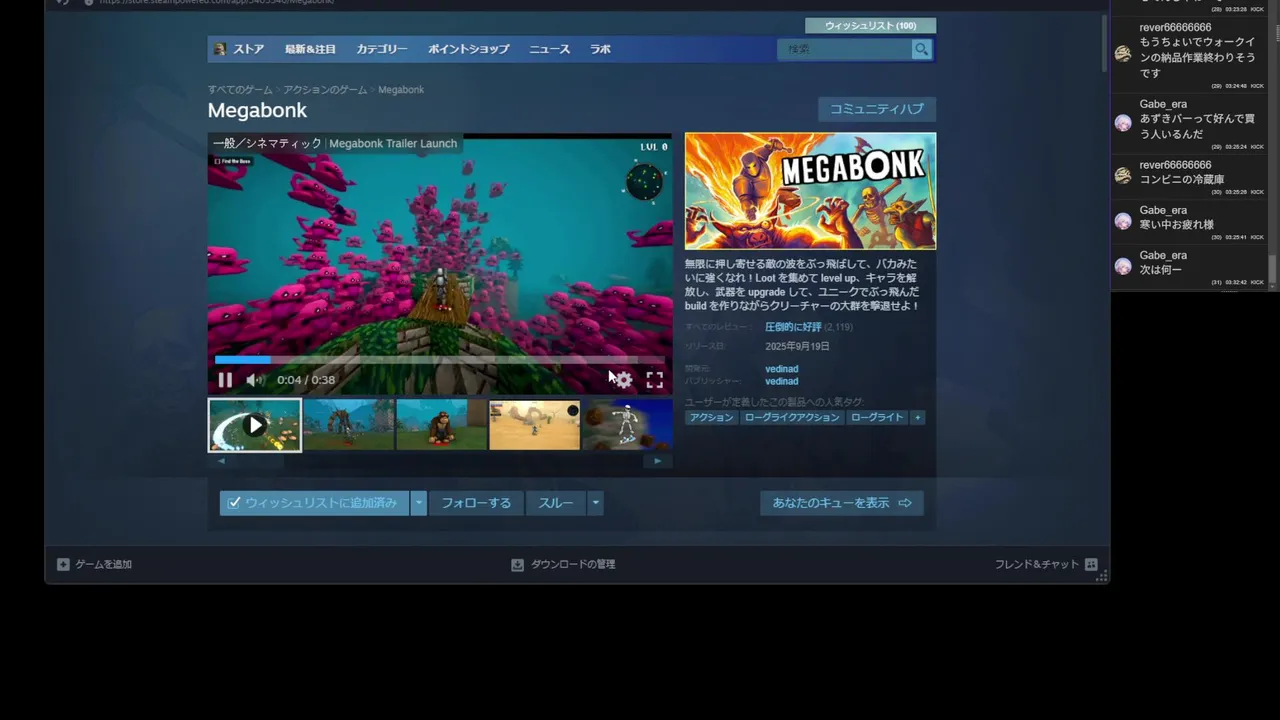
Task: Uncheck ウィッシュリストに追加済み wishlist button
Action: pos(314,503)
